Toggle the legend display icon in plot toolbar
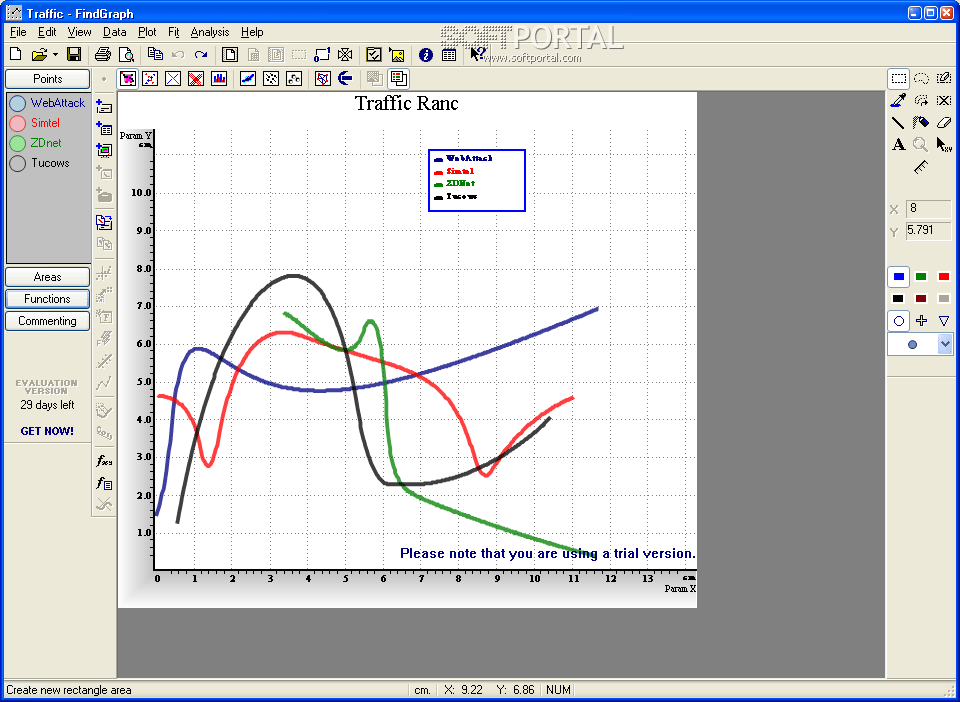This screenshot has width=960, height=702. click(399, 78)
